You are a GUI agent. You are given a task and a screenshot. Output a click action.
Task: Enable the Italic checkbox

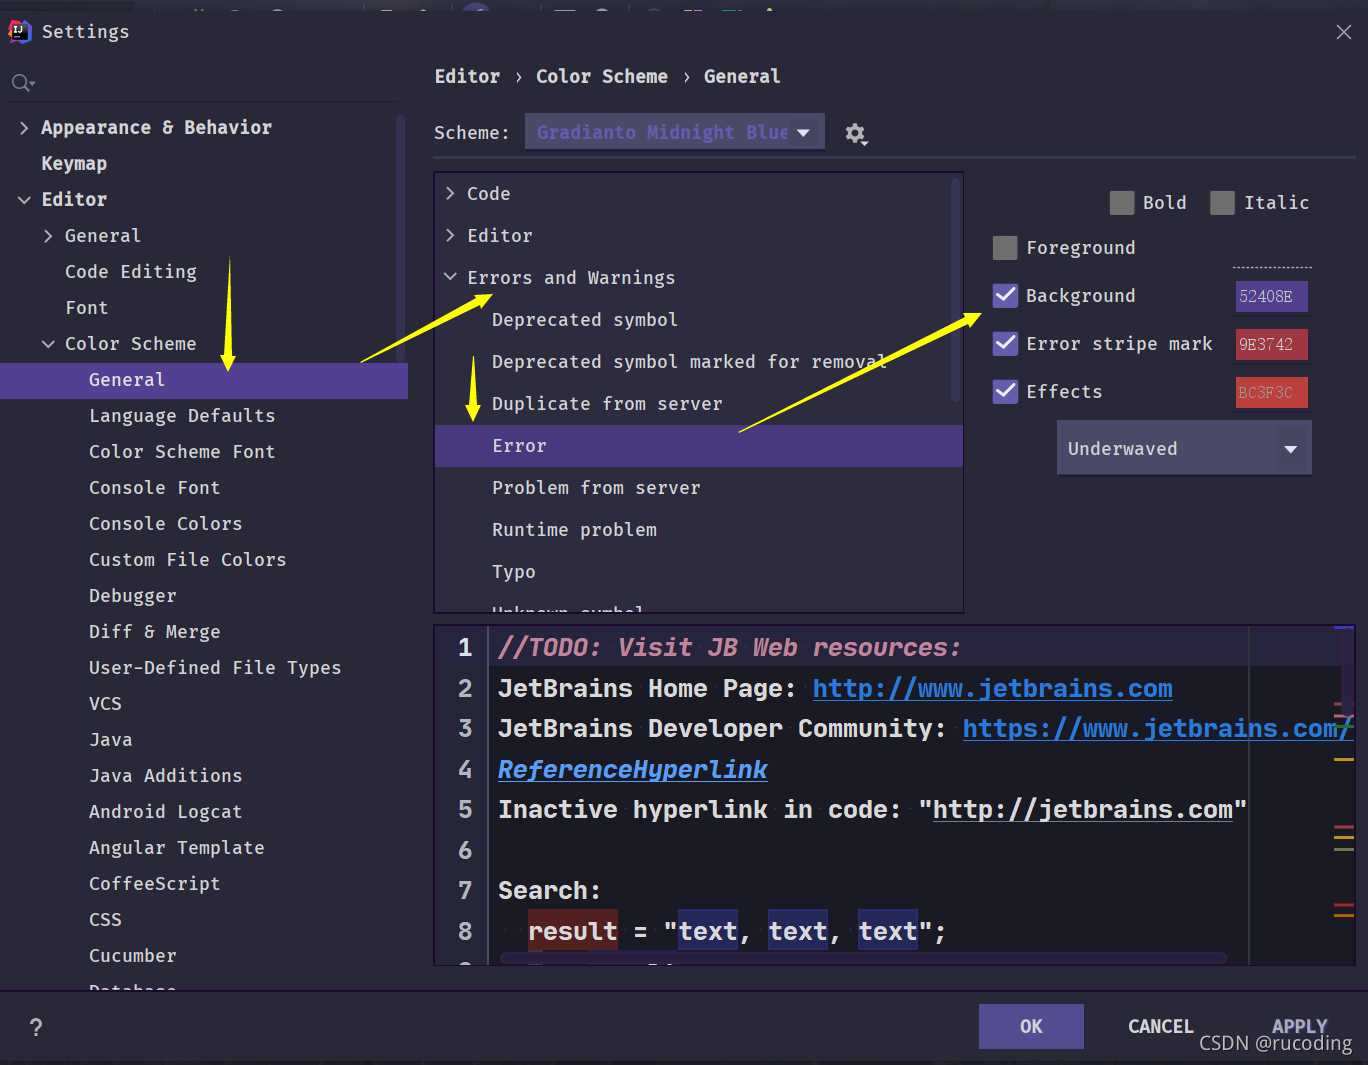1222,203
